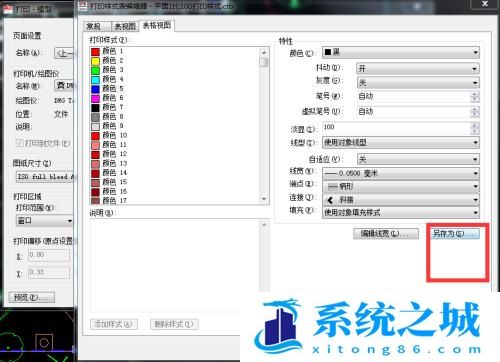Expand the 线型 linetype dropdown
Screen dimensions: 500x362
tap(401, 143)
